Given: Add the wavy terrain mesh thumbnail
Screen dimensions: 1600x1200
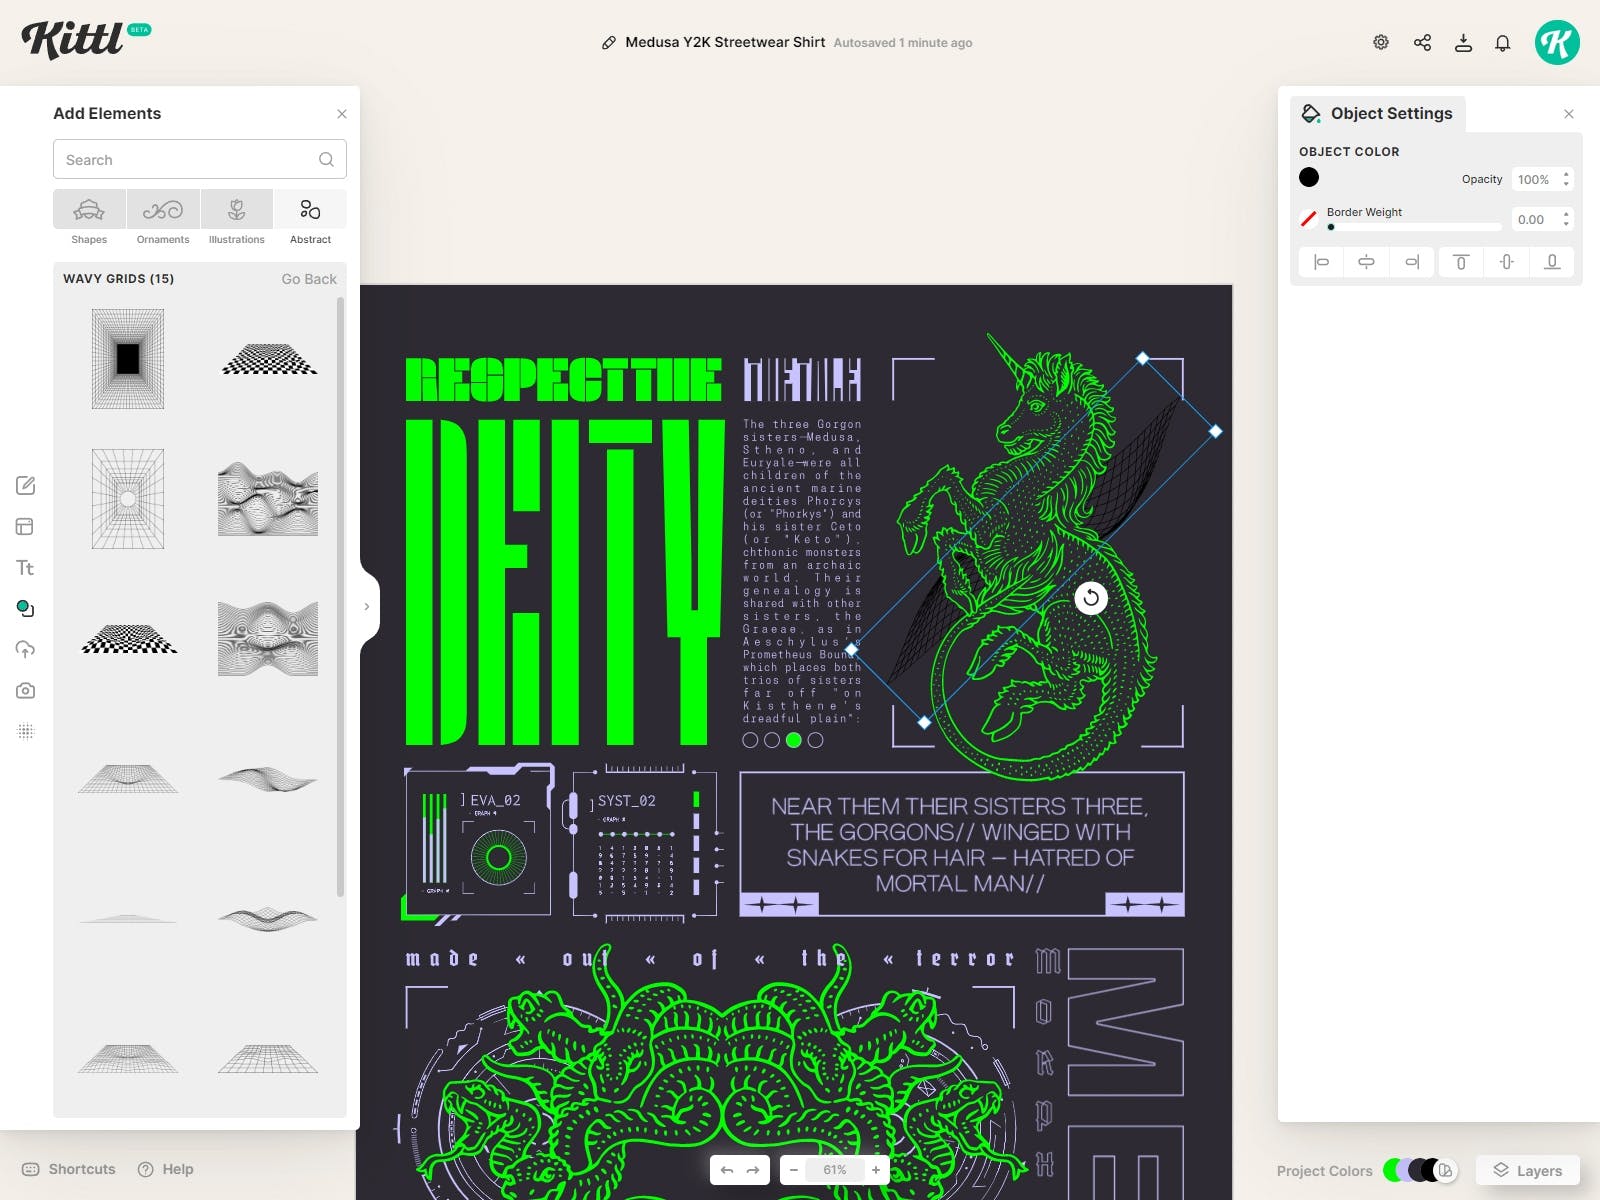Looking at the screenshot, I should click(x=268, y=498).
